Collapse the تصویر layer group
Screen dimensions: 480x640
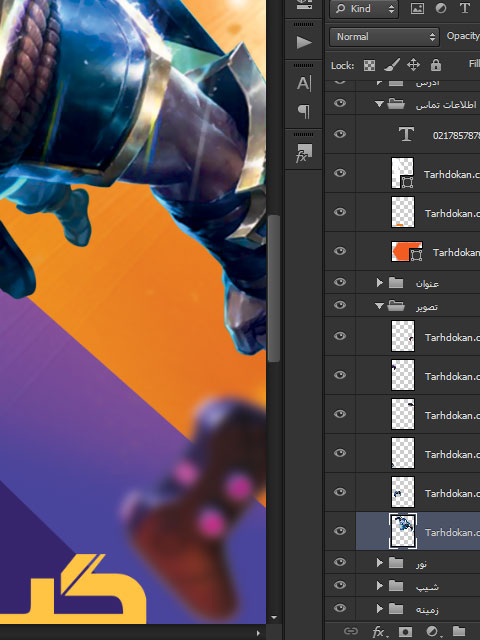tap(379, 305)
